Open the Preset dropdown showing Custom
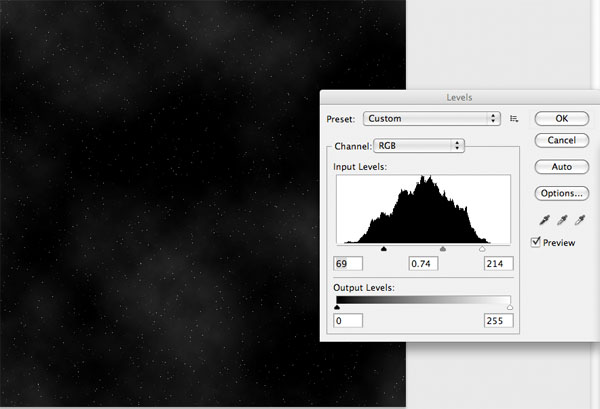Viewport: 600px width, 409px height. 432,119
